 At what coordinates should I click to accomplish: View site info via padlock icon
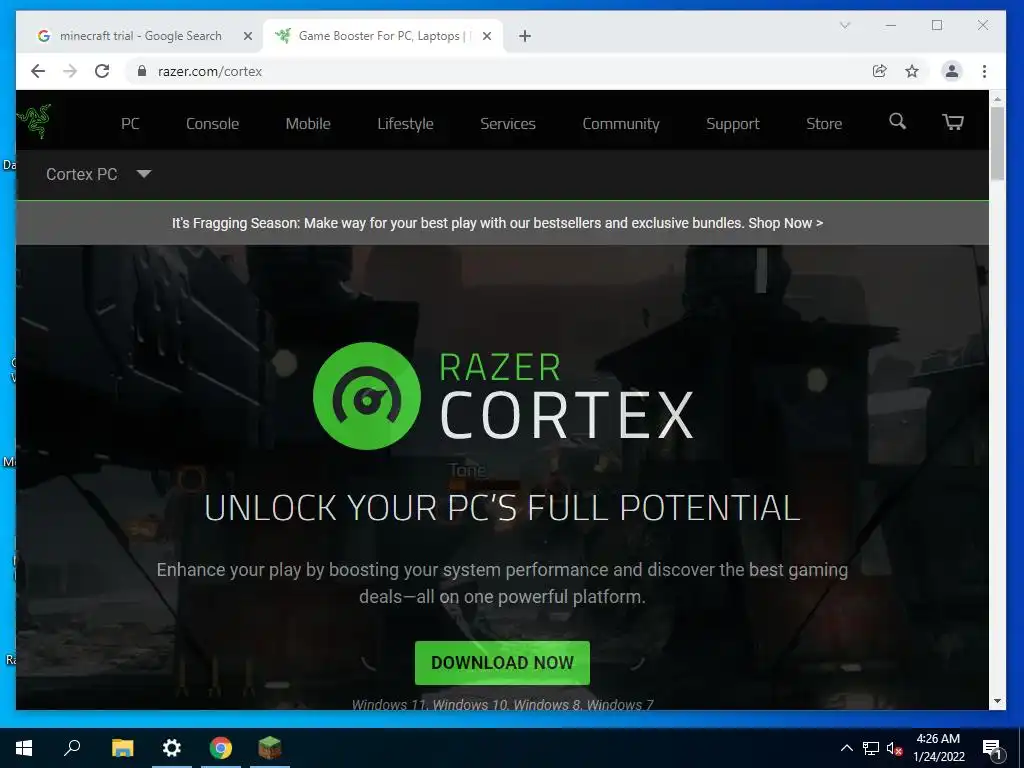coord(142,71)
